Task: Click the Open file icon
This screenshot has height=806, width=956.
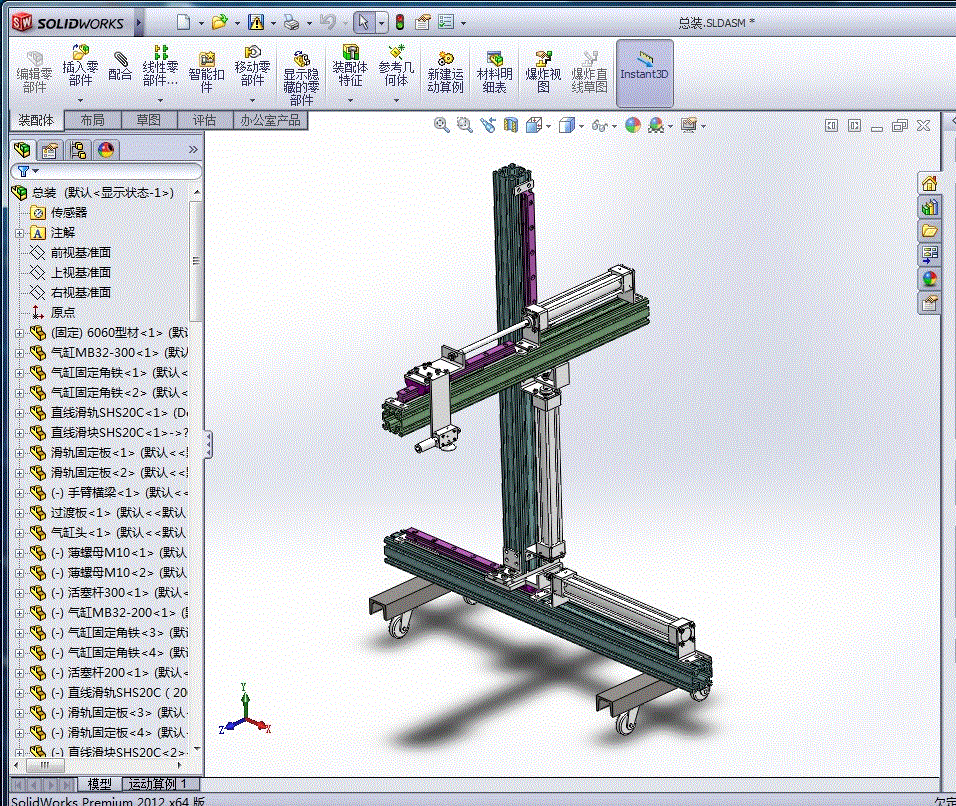Action: point(219,23)
